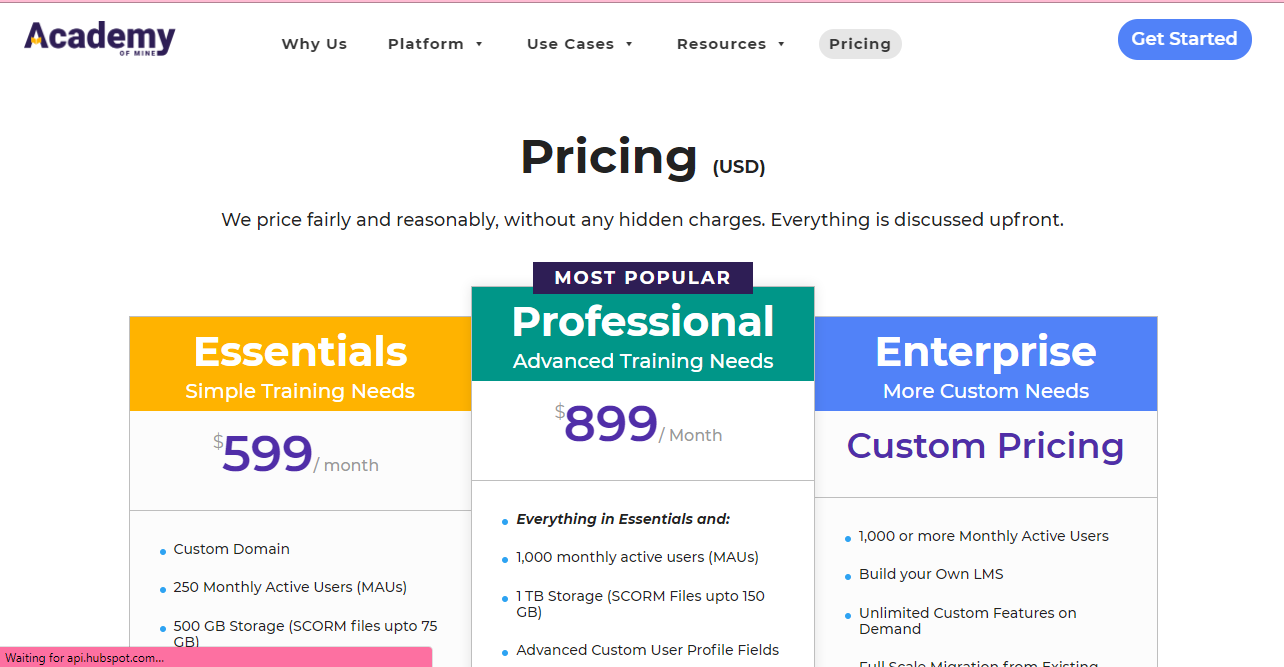Select the Pricing tab in navigation

pyautogui.click(x=860, y=44)
